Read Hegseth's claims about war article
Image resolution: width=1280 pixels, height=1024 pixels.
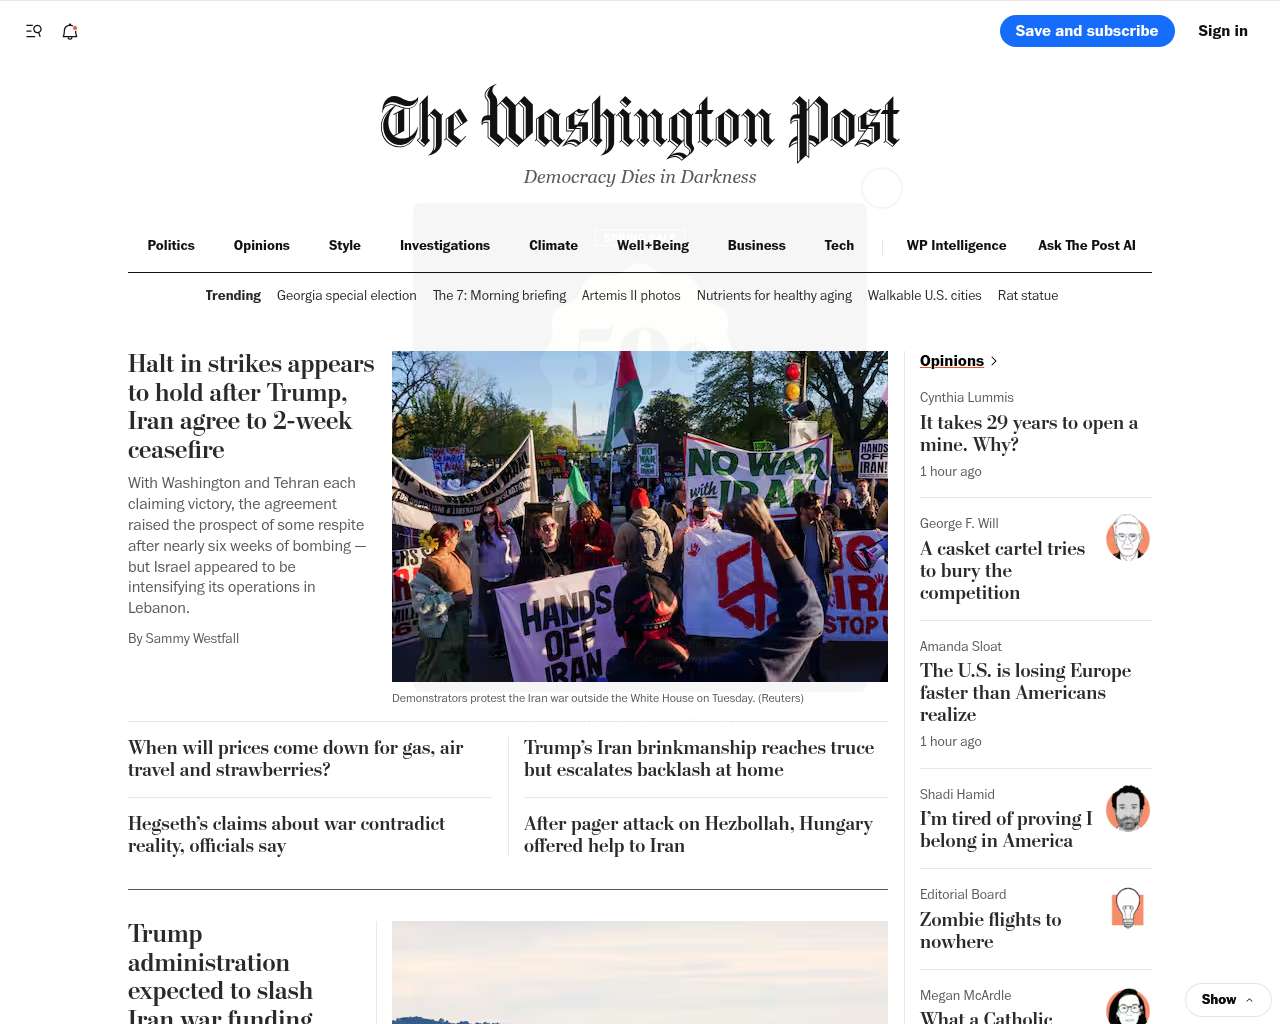pos(286,834)
